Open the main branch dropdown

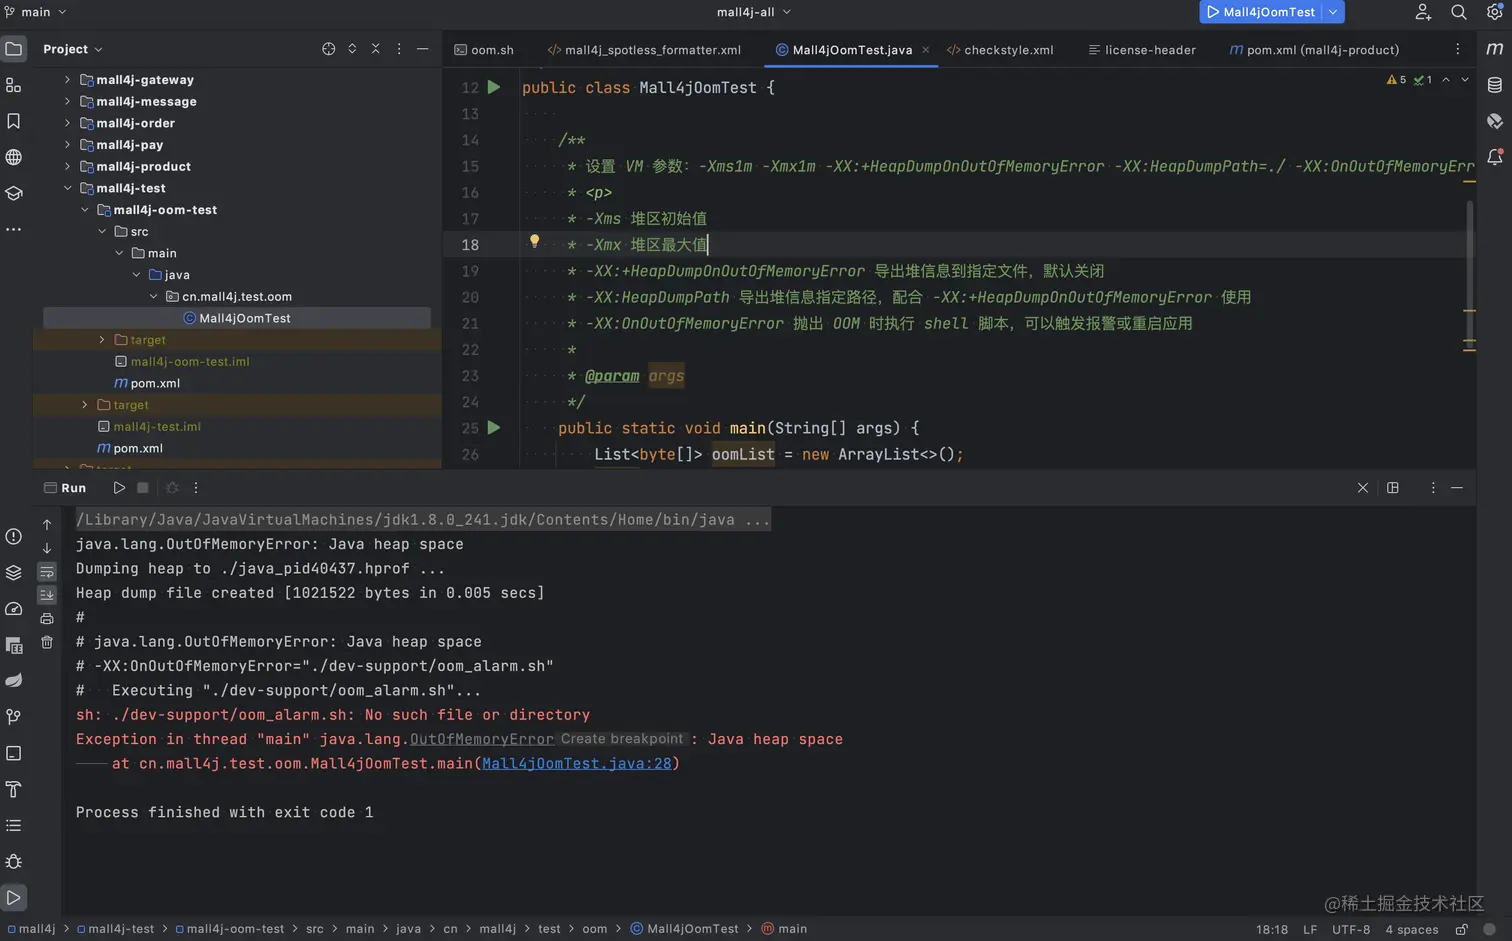point(36,12)
